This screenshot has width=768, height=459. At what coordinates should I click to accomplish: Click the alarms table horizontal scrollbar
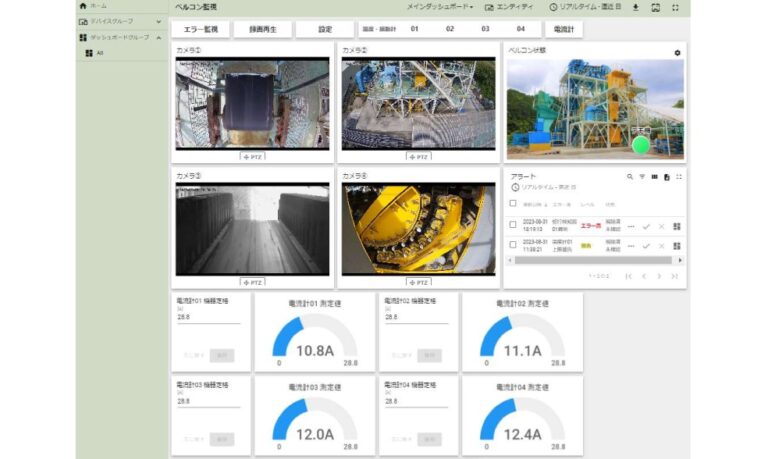[x=593, y=260]
